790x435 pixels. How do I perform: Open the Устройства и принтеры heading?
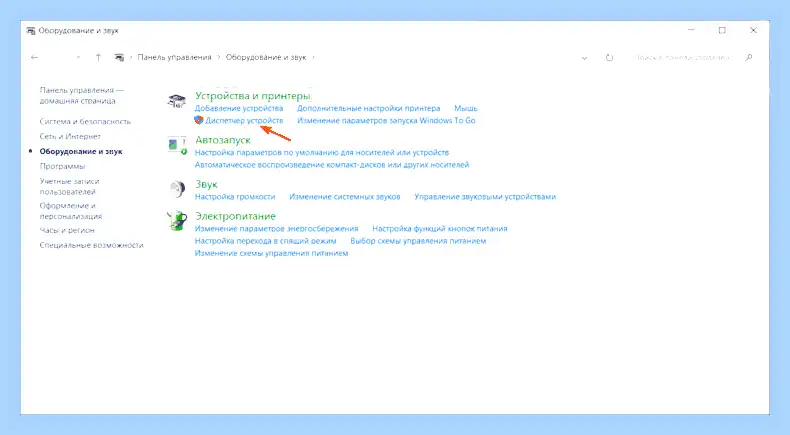tap(252, 96)
